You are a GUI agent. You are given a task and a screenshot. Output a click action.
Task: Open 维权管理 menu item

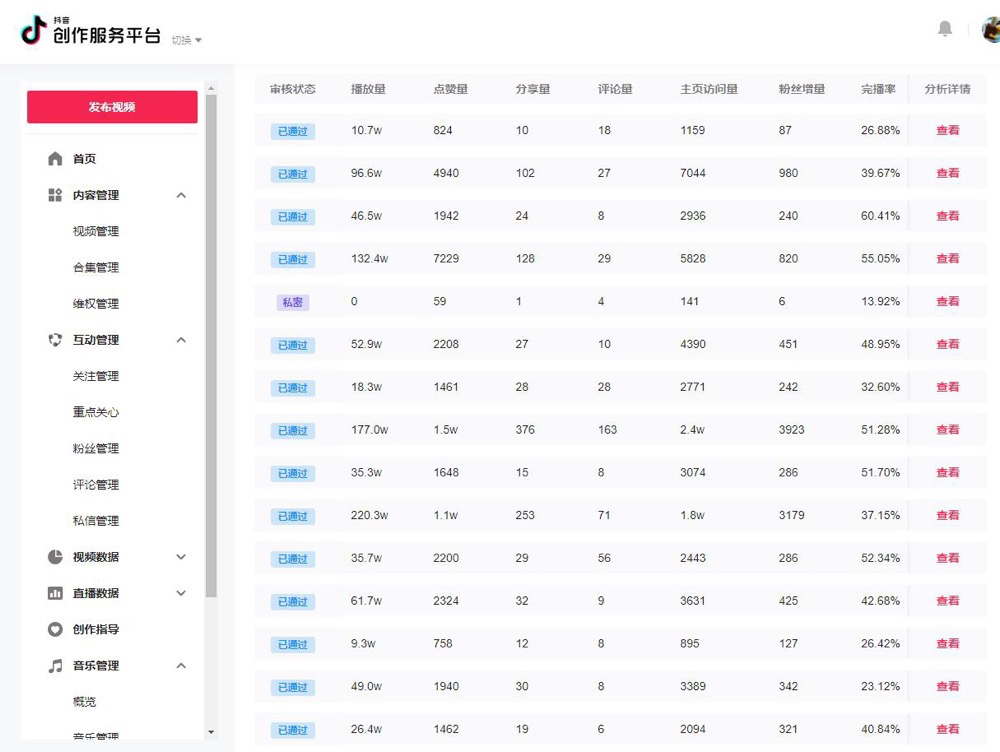96,304
